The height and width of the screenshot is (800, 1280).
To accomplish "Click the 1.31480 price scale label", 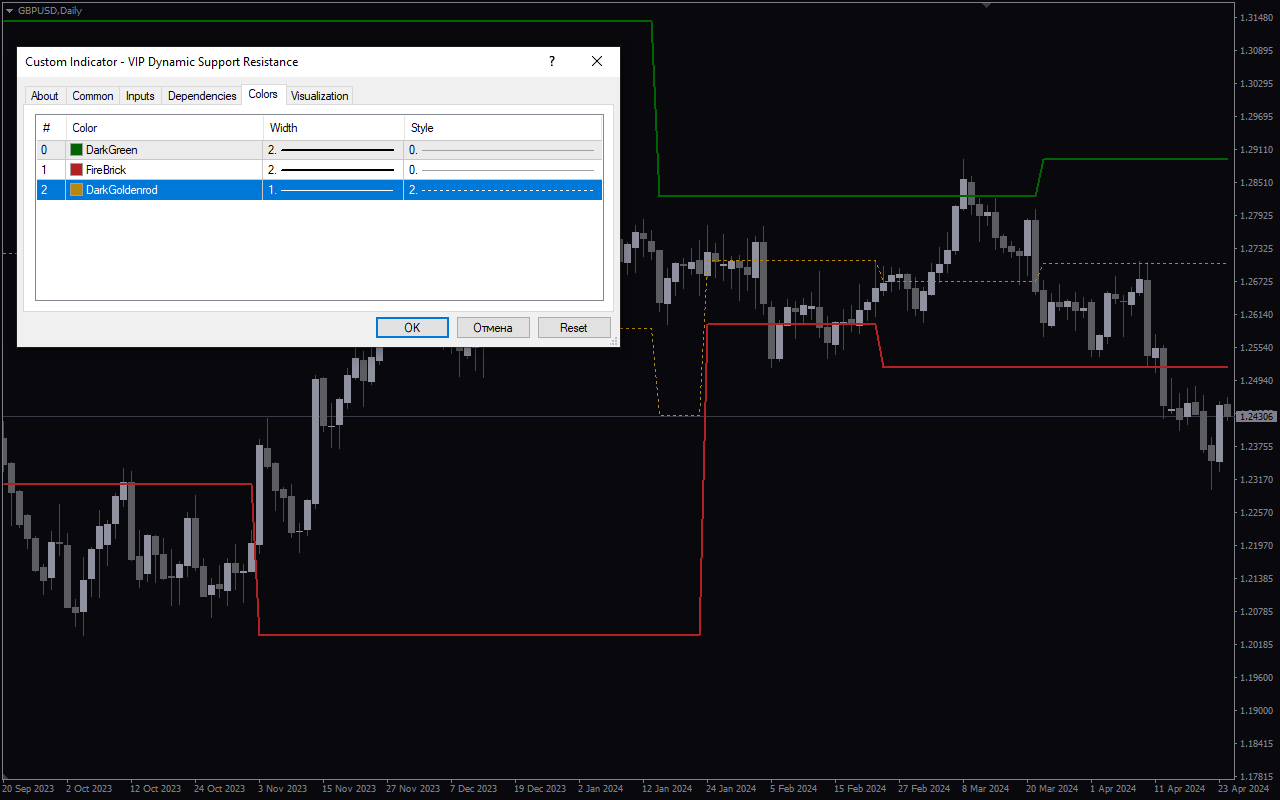I will [x=1256, y=18].
